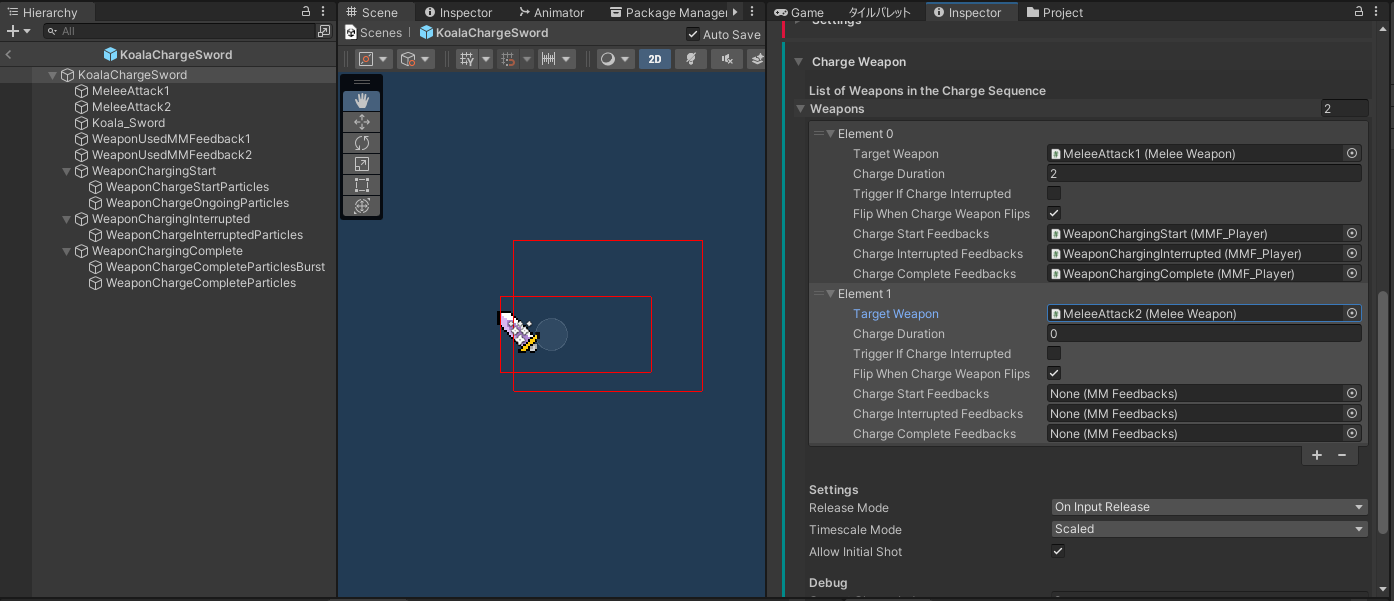Select the Move tool in Scene toolbar
Viewport: 1394px width, 601px height.
click(x=362, y=122)
